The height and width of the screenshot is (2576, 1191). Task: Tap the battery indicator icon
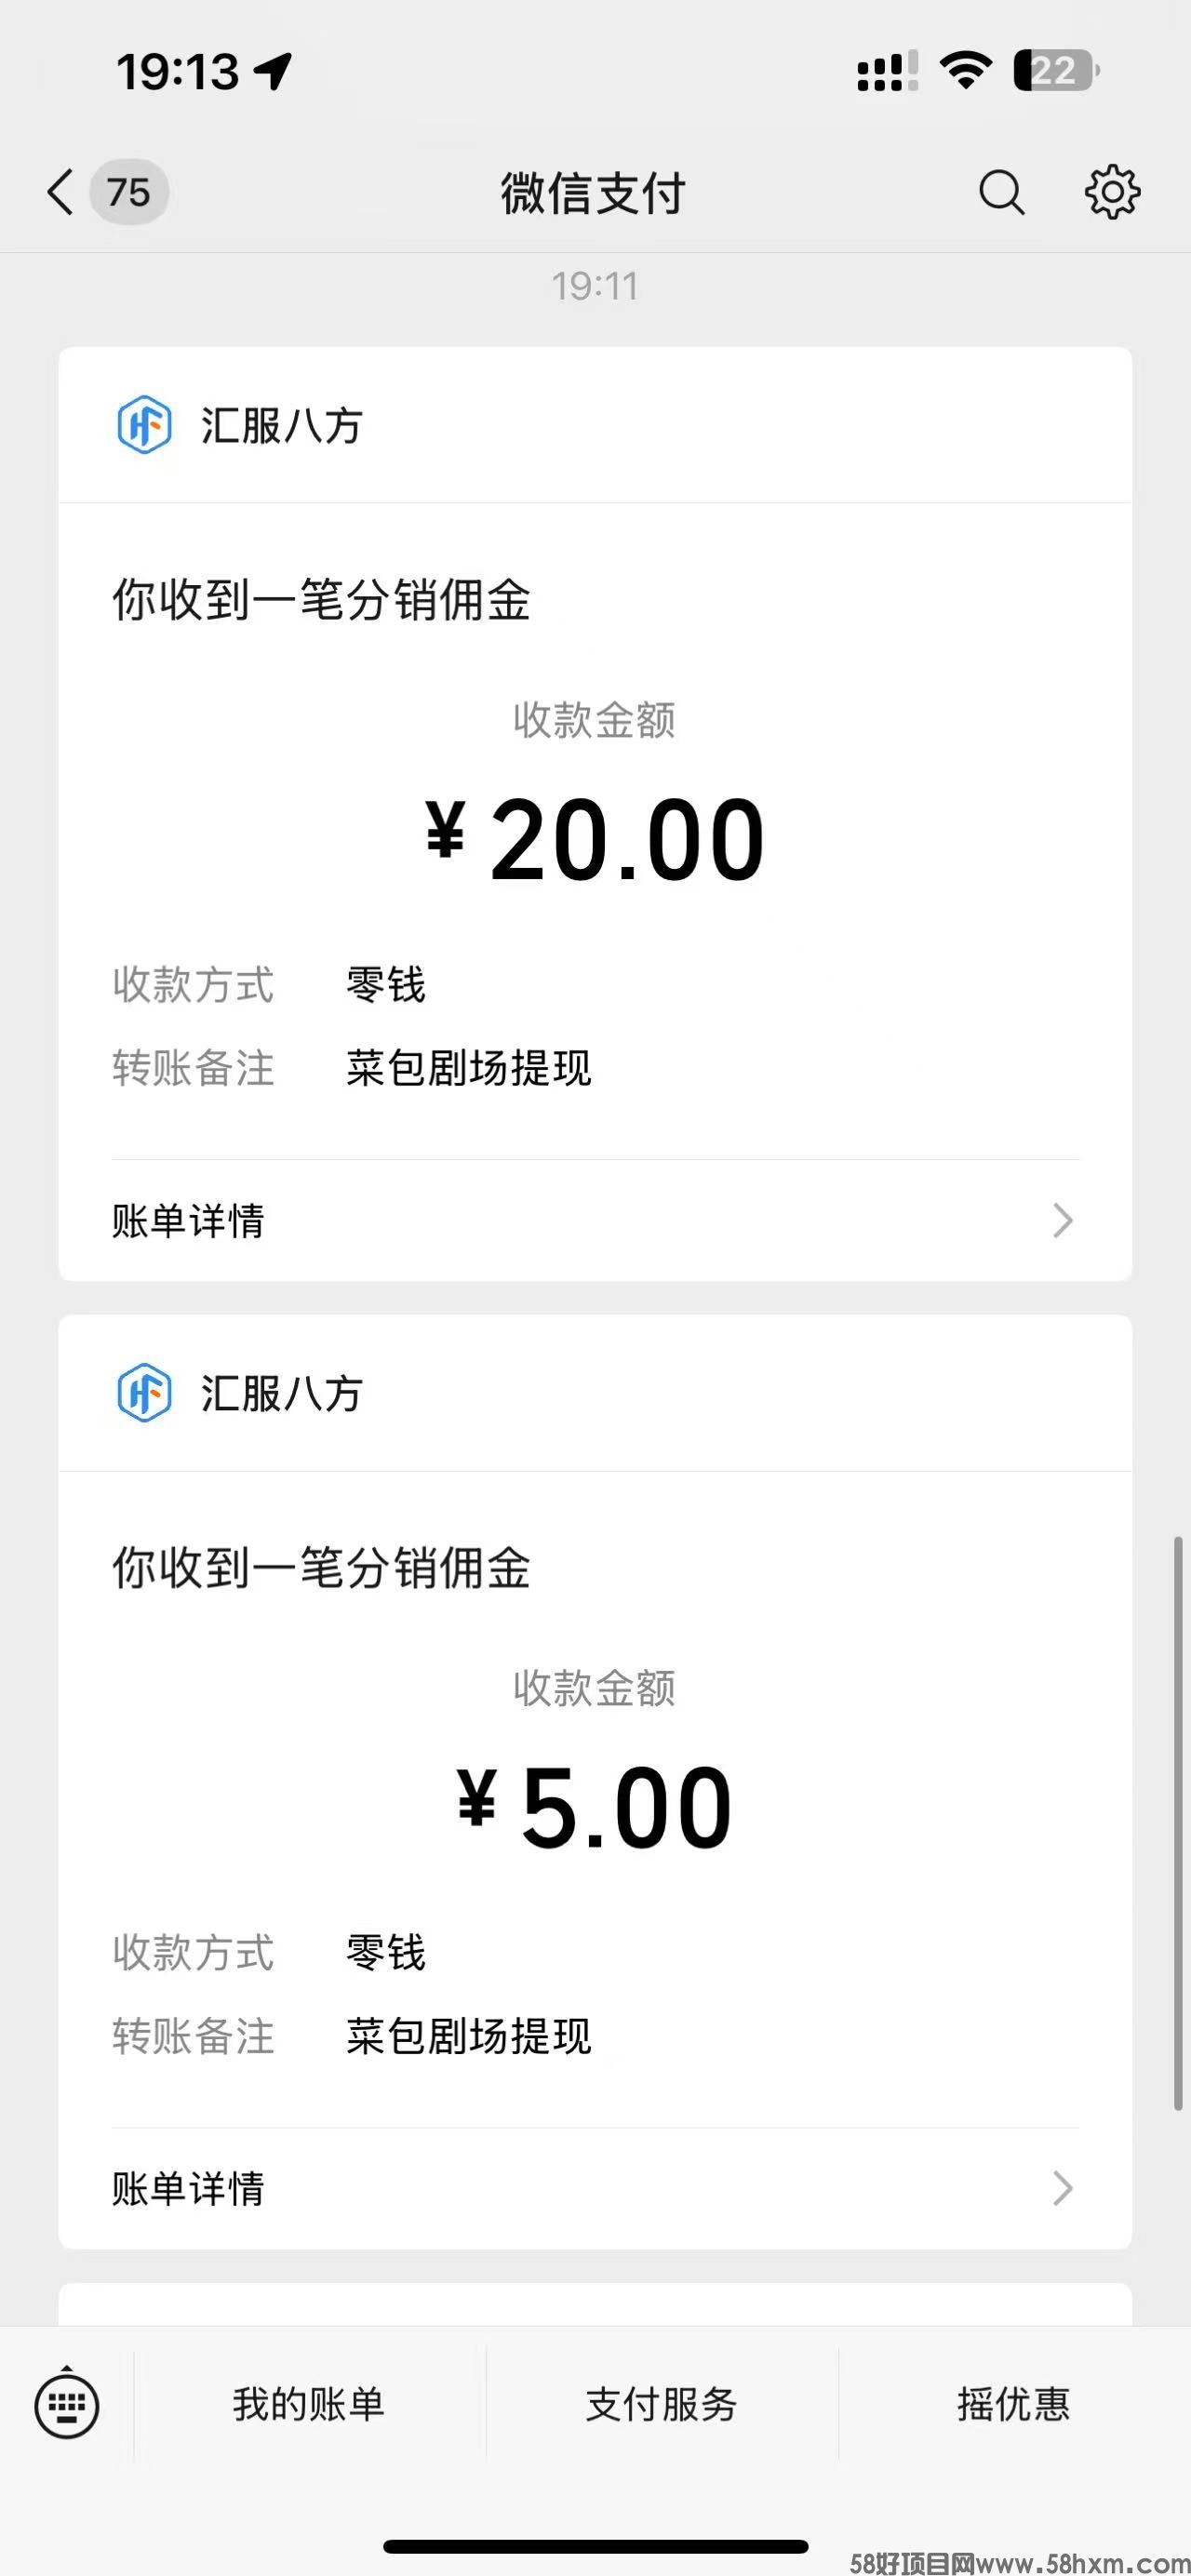pyautogui.click(x=1056, y=71)
